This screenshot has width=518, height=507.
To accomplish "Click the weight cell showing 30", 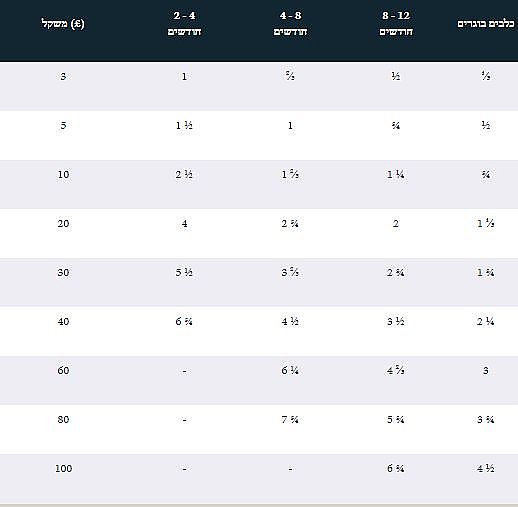I will 63,272.
